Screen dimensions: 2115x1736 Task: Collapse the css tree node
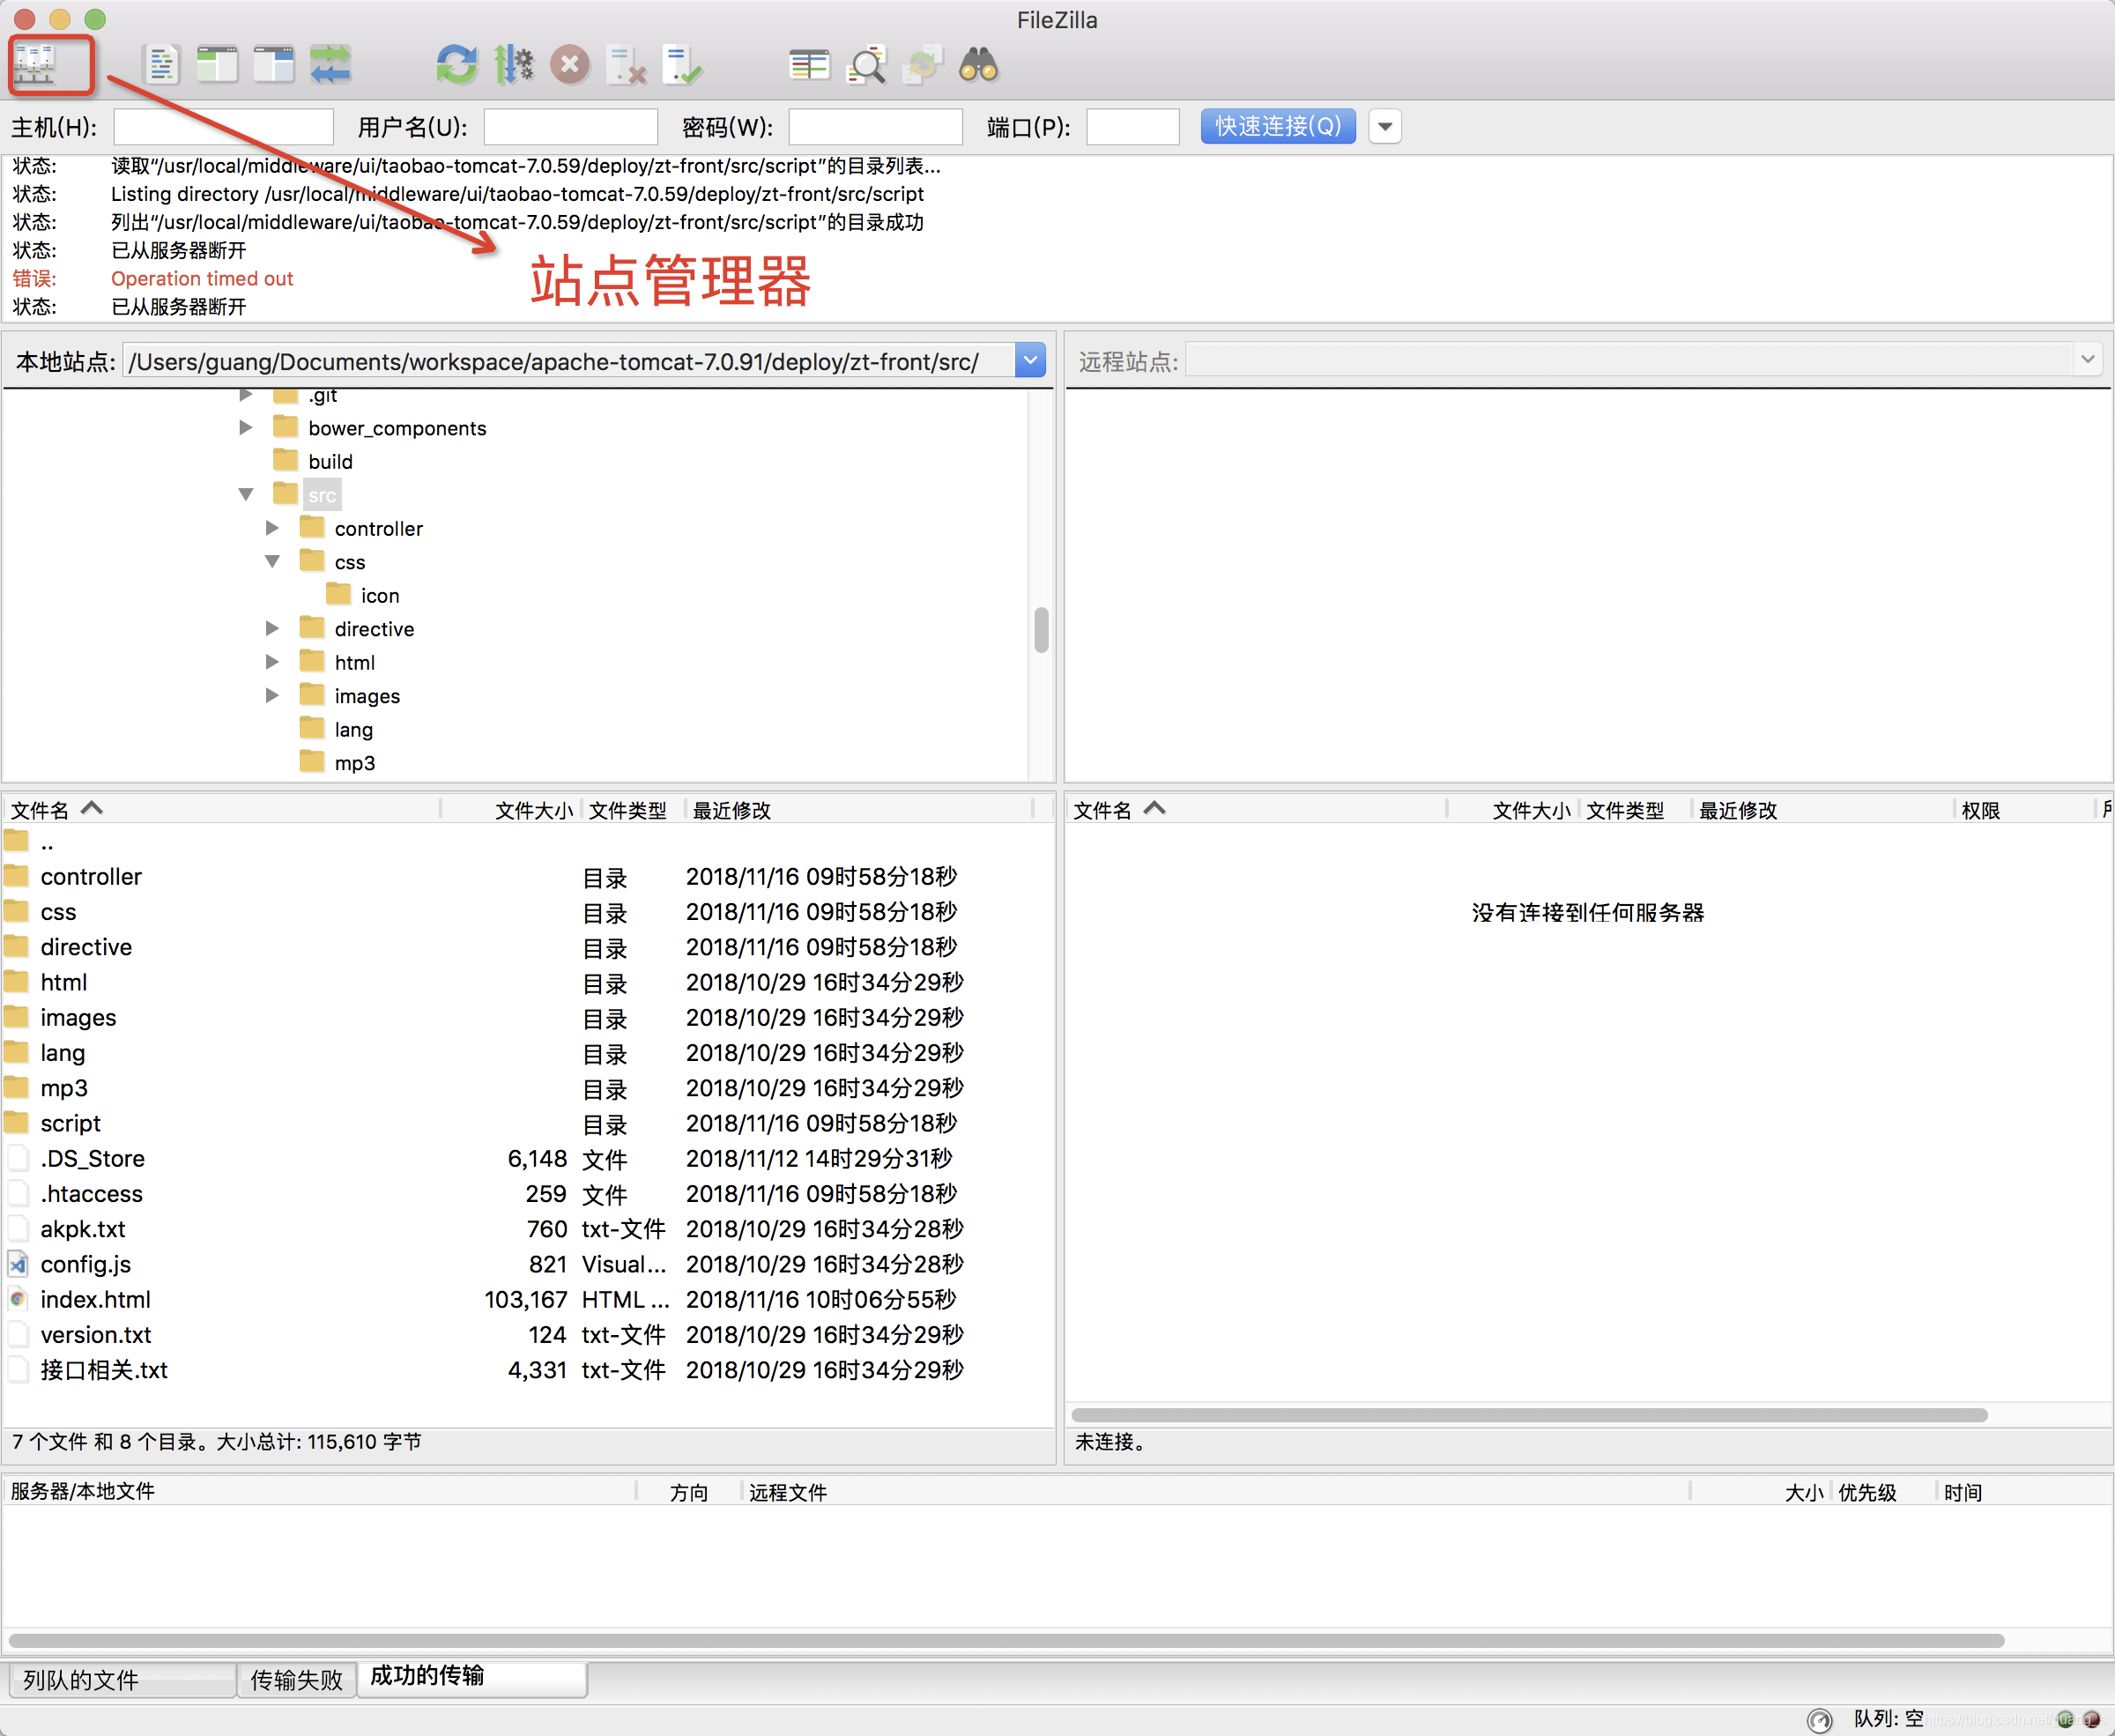(x=272, y=561)
